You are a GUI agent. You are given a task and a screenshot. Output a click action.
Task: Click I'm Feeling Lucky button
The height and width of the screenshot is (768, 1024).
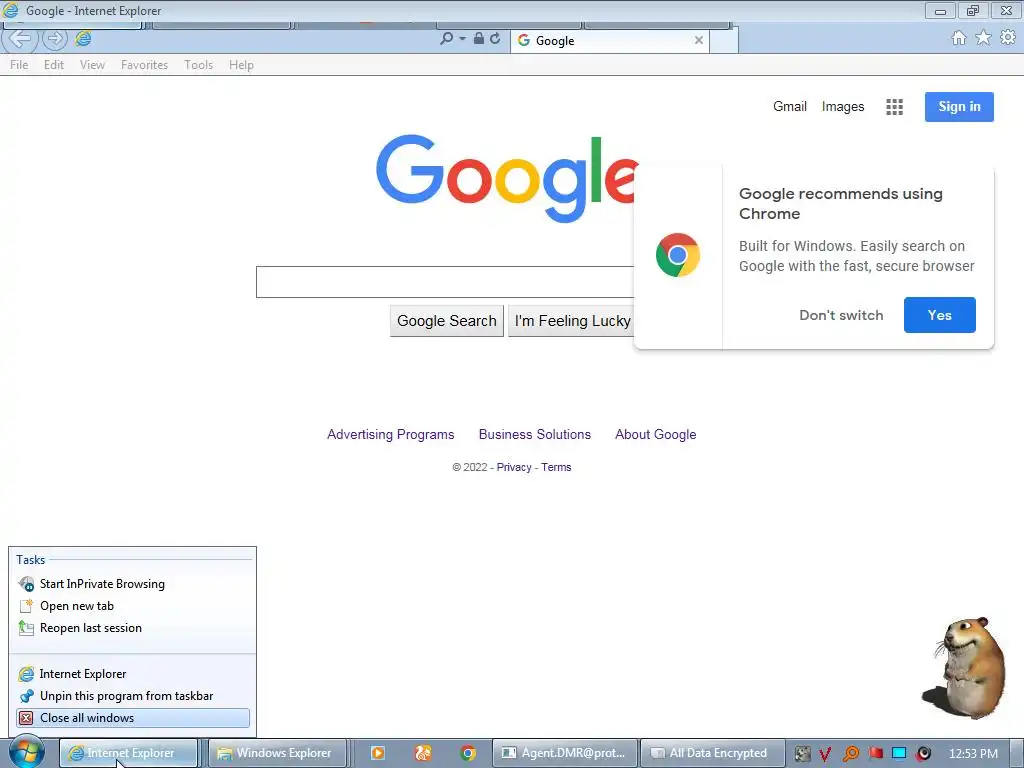point(571,321)
